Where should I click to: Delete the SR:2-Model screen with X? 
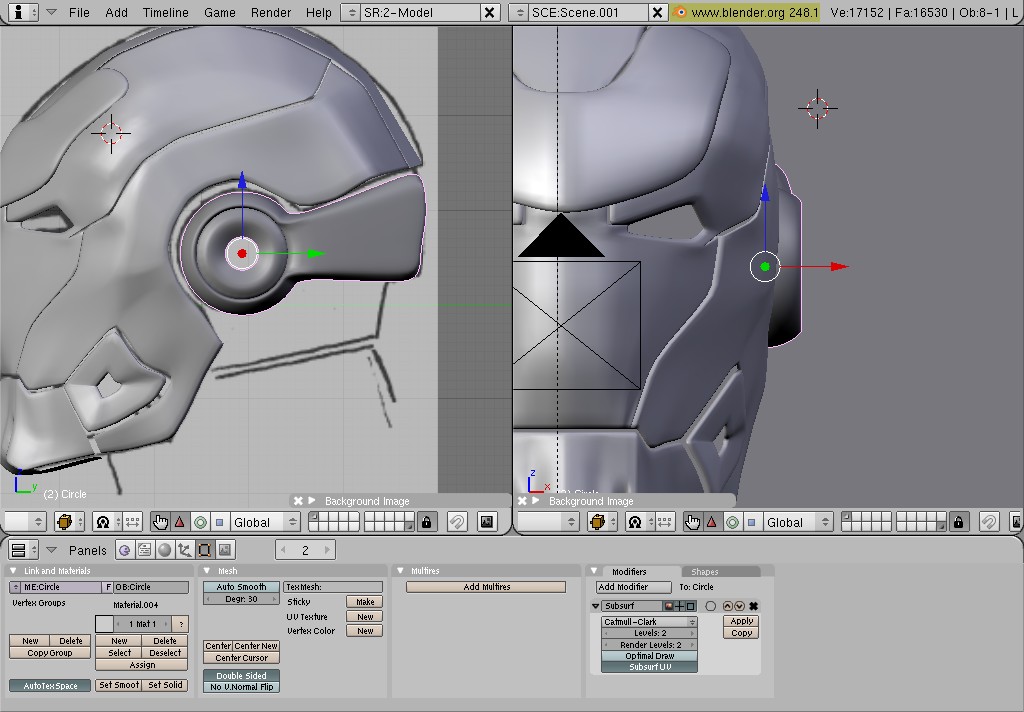(x=489, y=12)
